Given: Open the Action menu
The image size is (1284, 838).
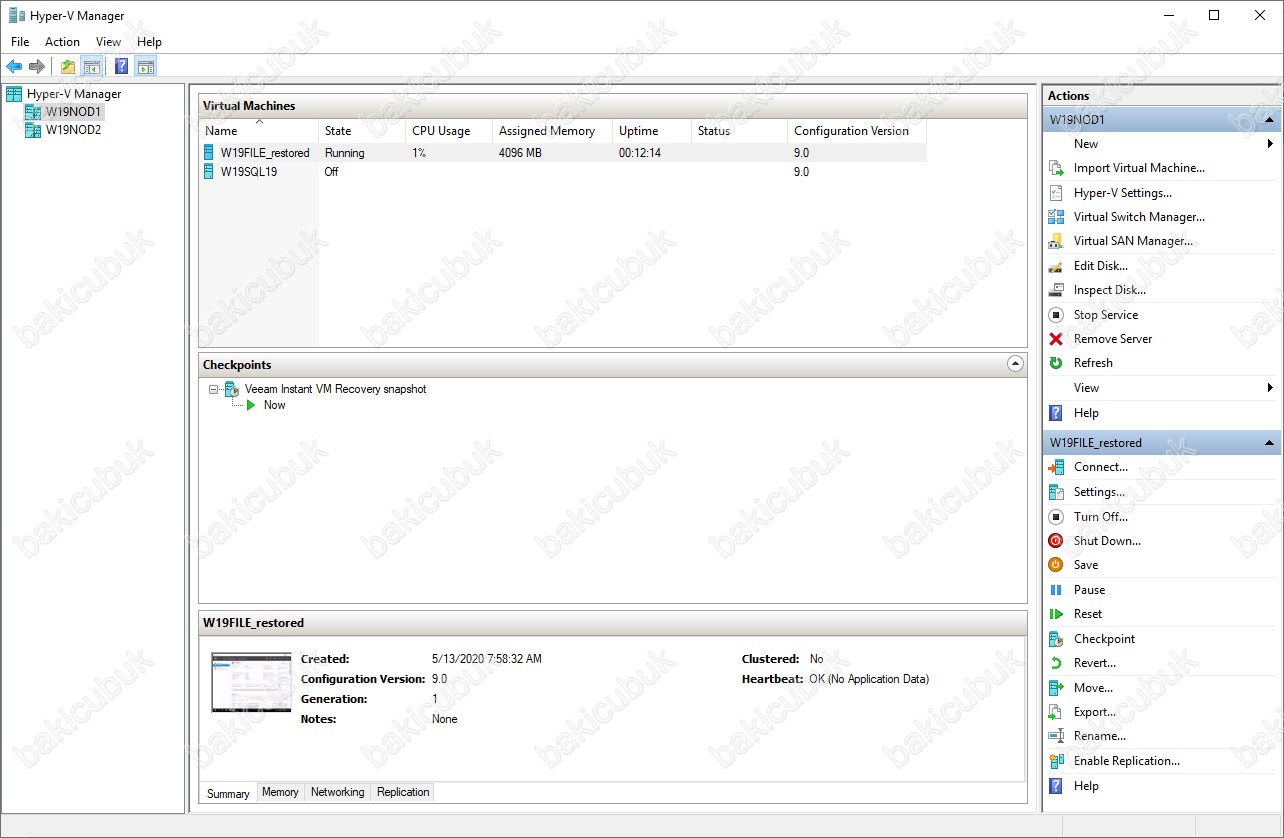Looking at the screenshot, I should pos(62,42).
